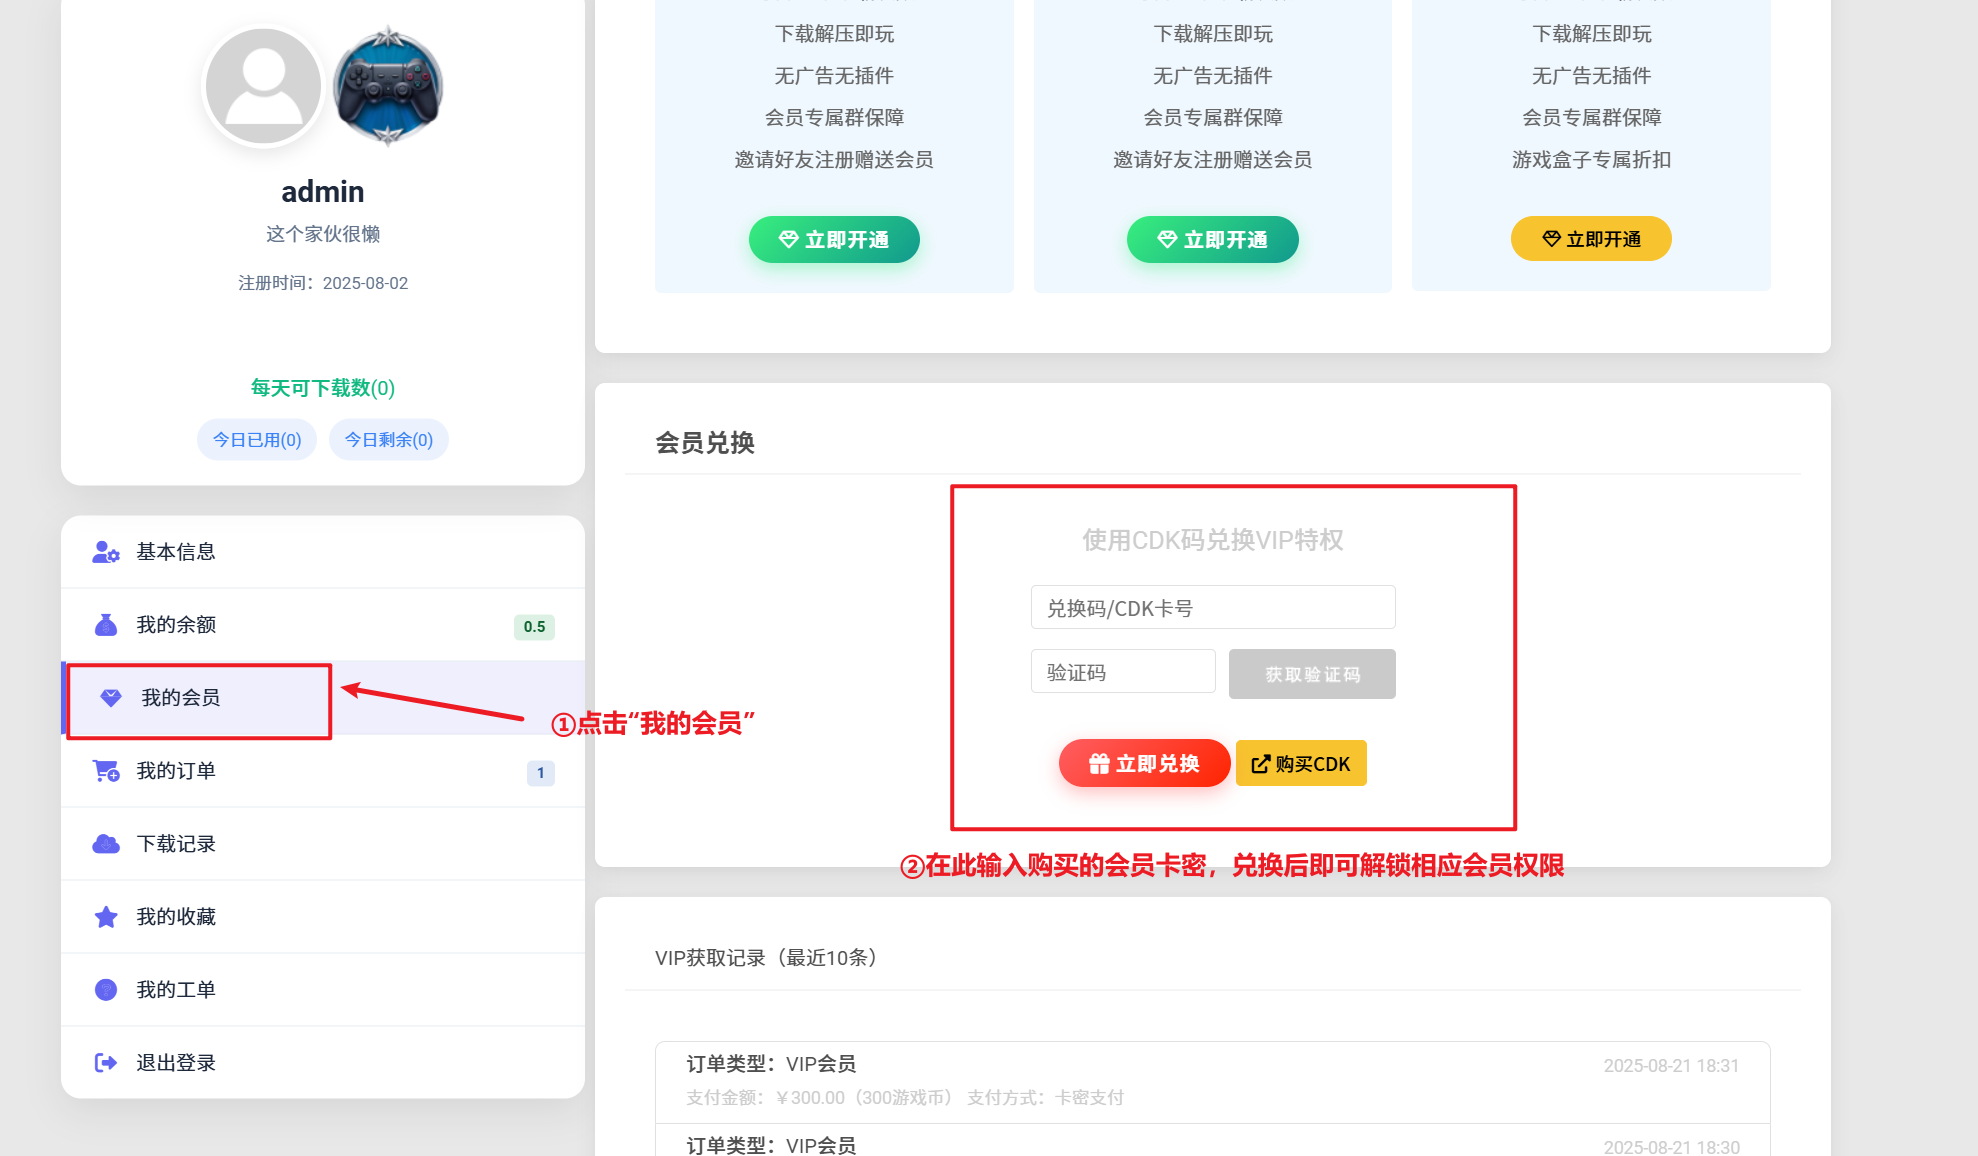Screen dimensions: 1978x1156
Task: Click the logout arrow icon
Action: coord(106,1063)
